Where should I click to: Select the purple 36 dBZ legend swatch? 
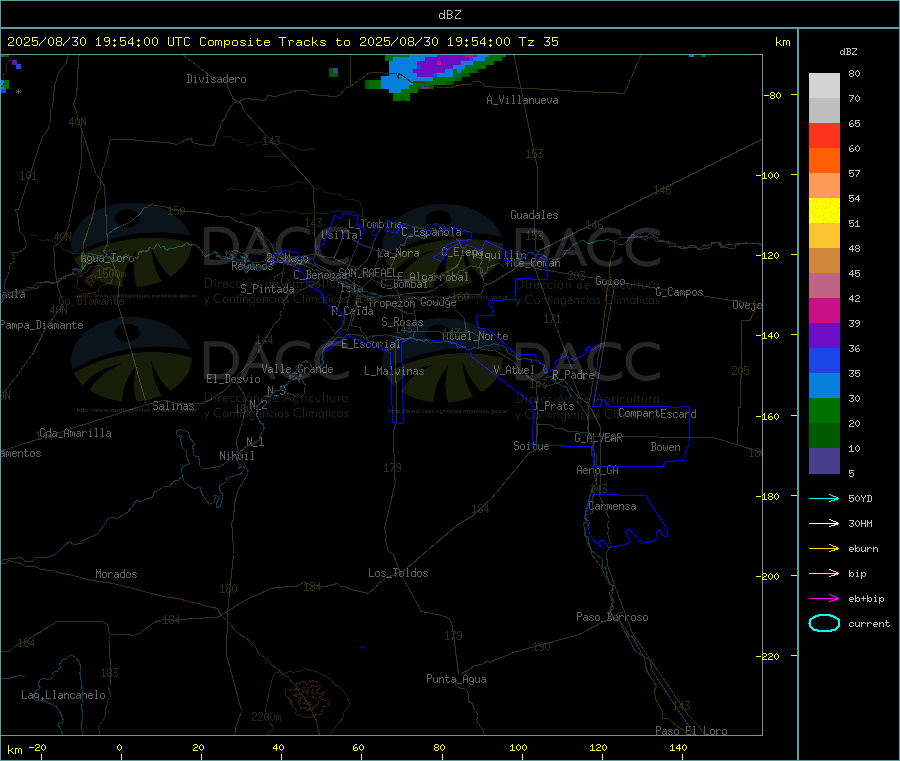pyautogui.click(x=824, y=336)
